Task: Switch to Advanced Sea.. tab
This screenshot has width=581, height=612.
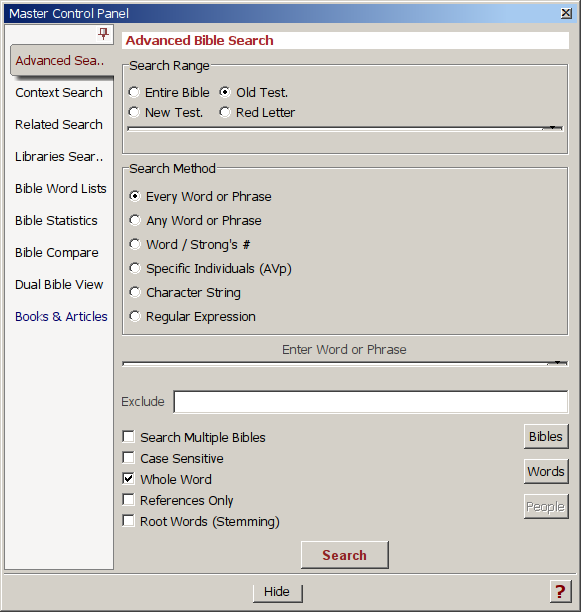Action: click(60, 60)
